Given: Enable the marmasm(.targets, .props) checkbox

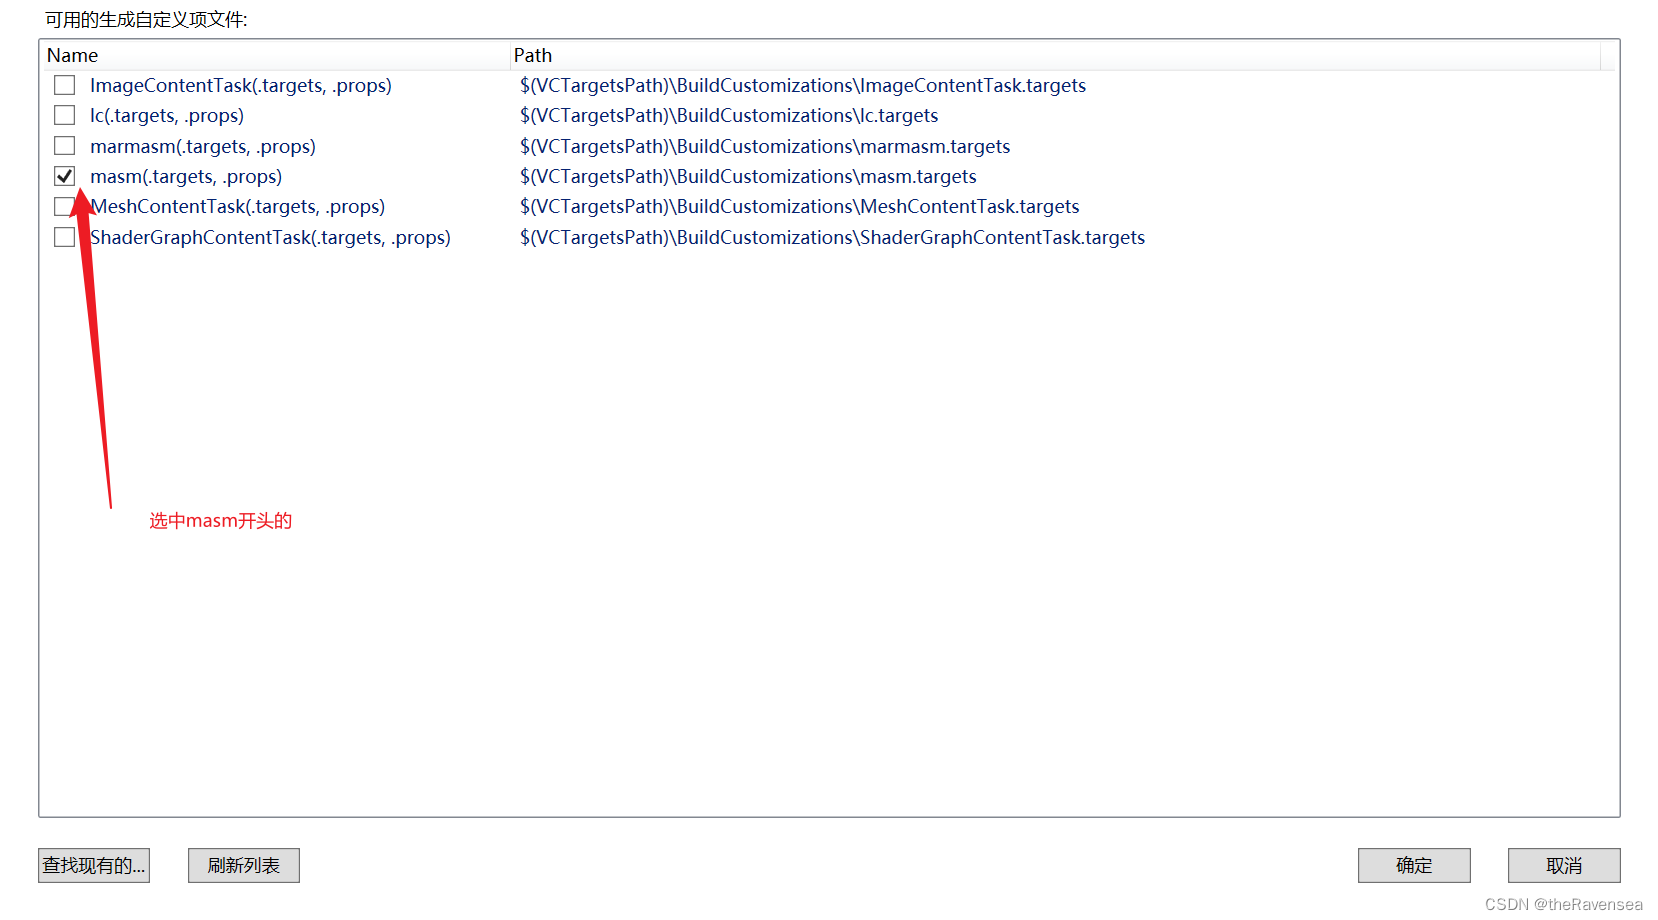Looking at the screenshot, I should [64, 145].
